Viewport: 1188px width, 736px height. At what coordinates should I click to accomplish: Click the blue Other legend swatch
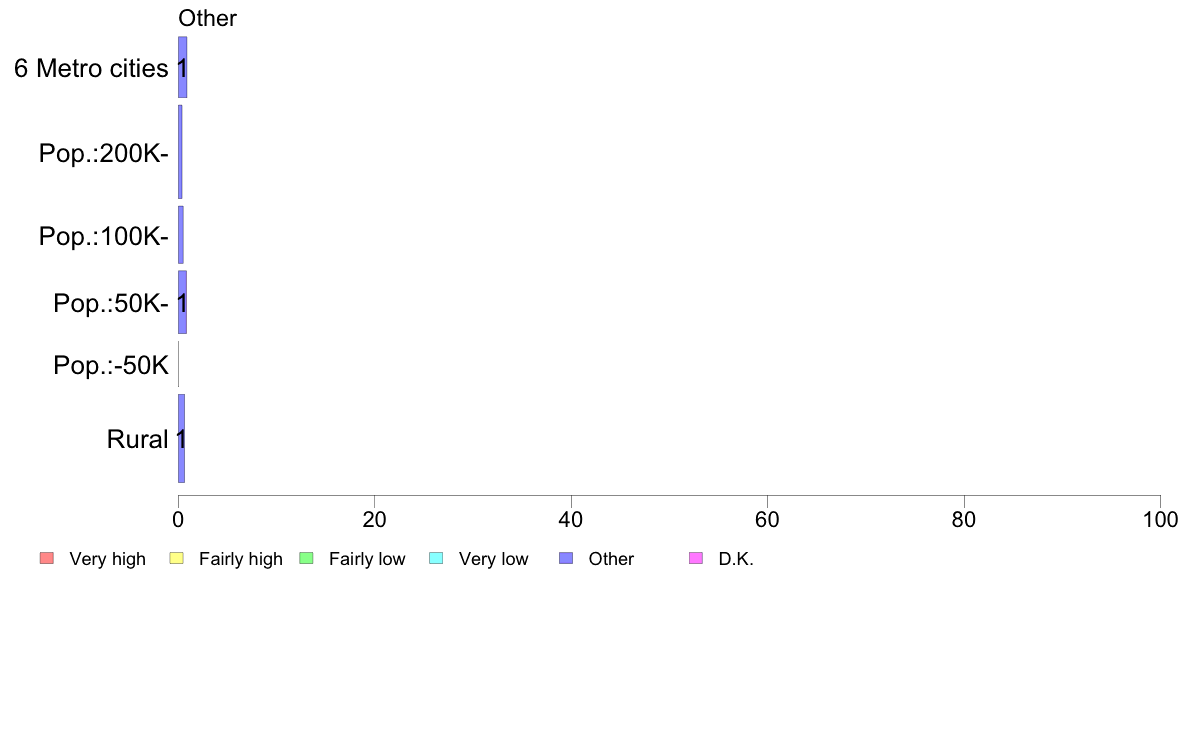566,559
